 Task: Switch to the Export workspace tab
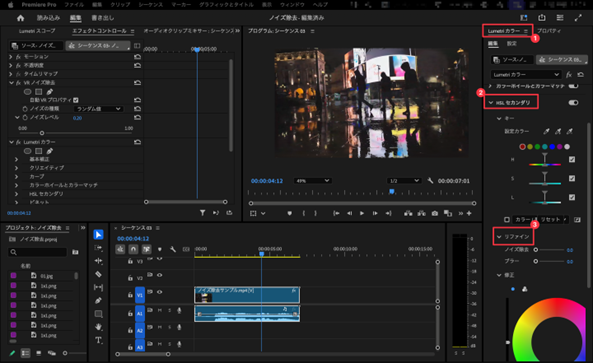click(x=102, y=18)
